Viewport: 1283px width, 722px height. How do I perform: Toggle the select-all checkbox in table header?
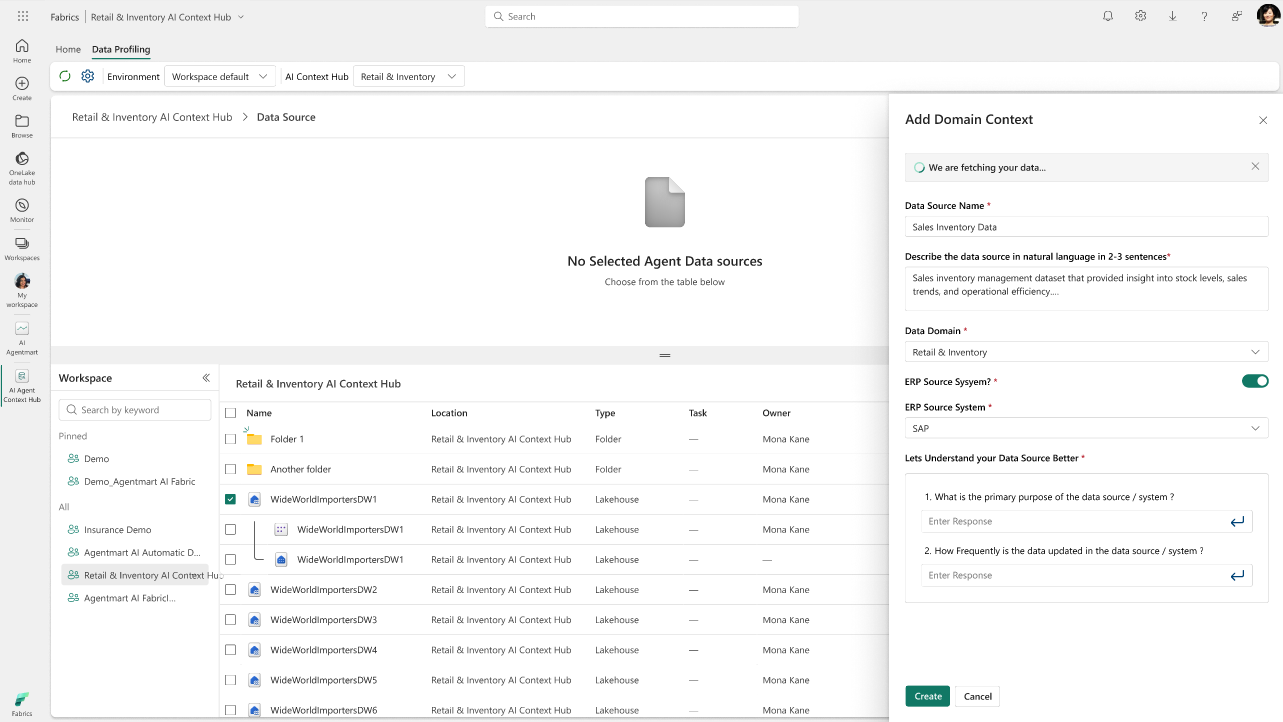coord(231,413)
